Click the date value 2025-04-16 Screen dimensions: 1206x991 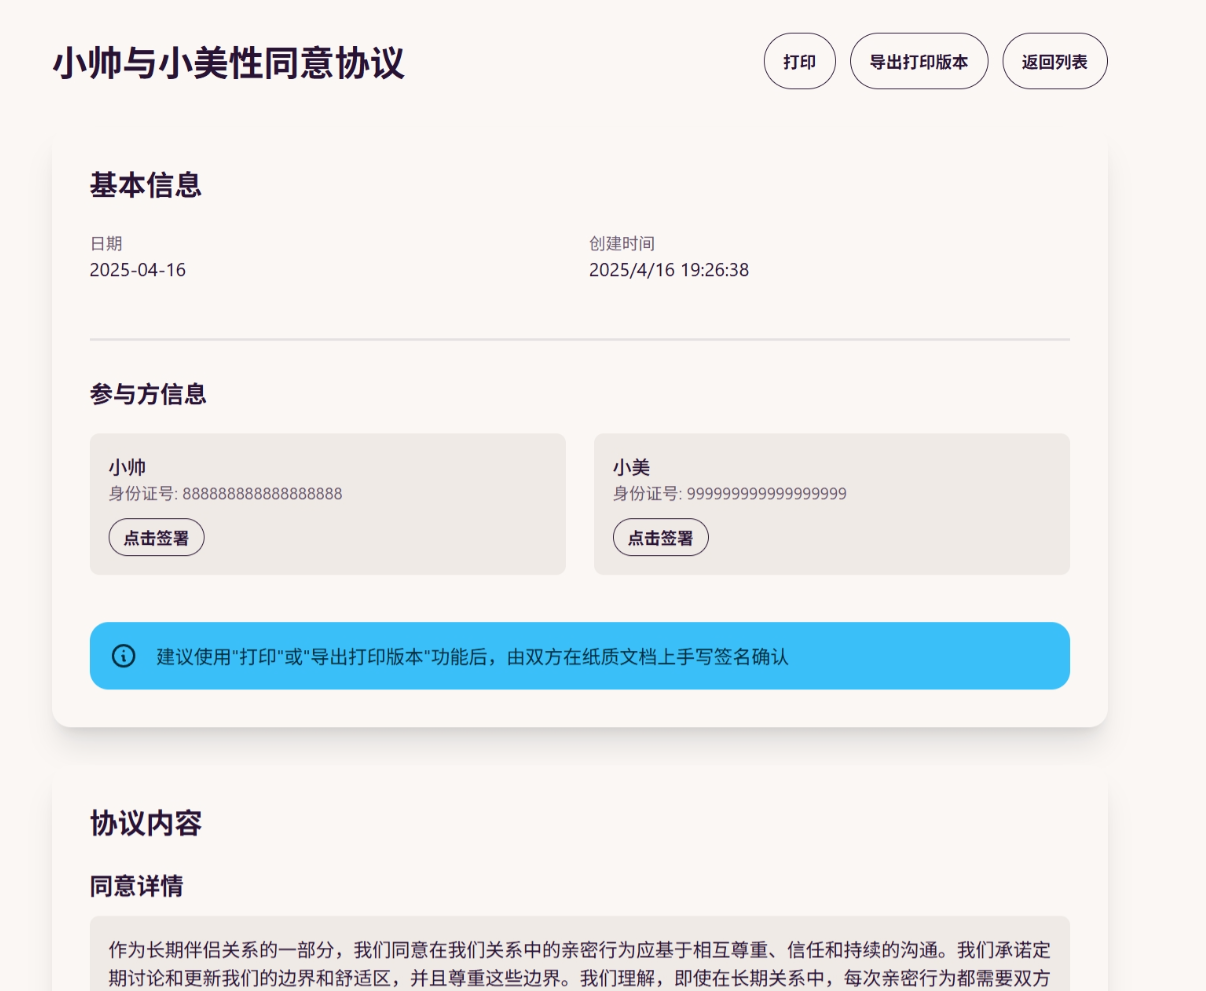point(138,270)
